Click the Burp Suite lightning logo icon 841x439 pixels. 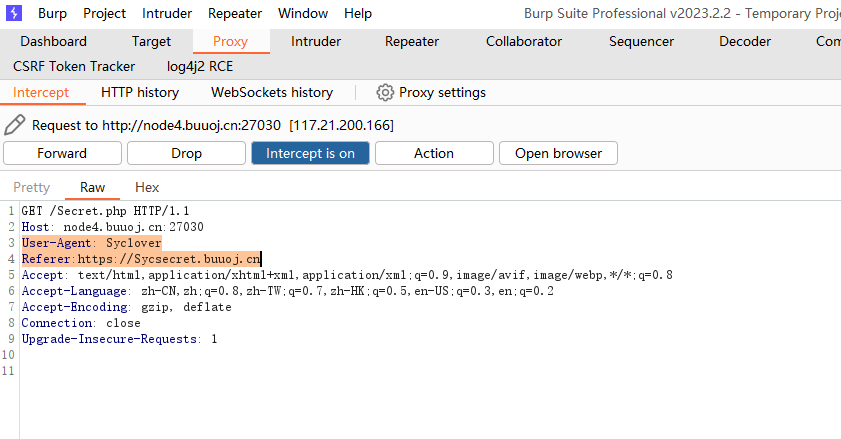(14, 13)
